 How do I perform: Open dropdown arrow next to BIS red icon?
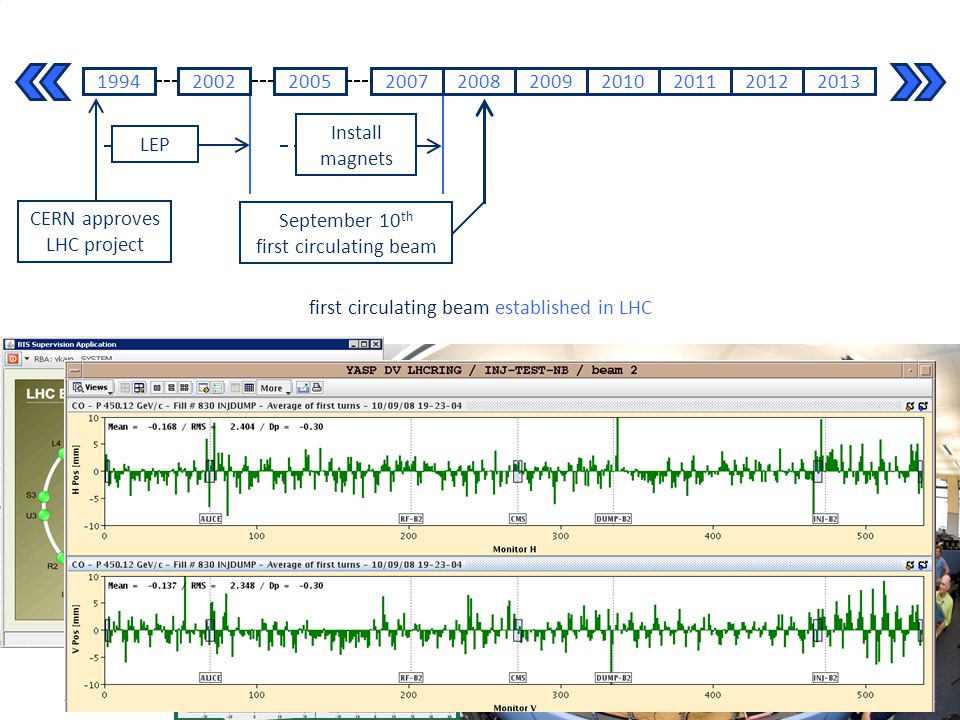(26, 359)
